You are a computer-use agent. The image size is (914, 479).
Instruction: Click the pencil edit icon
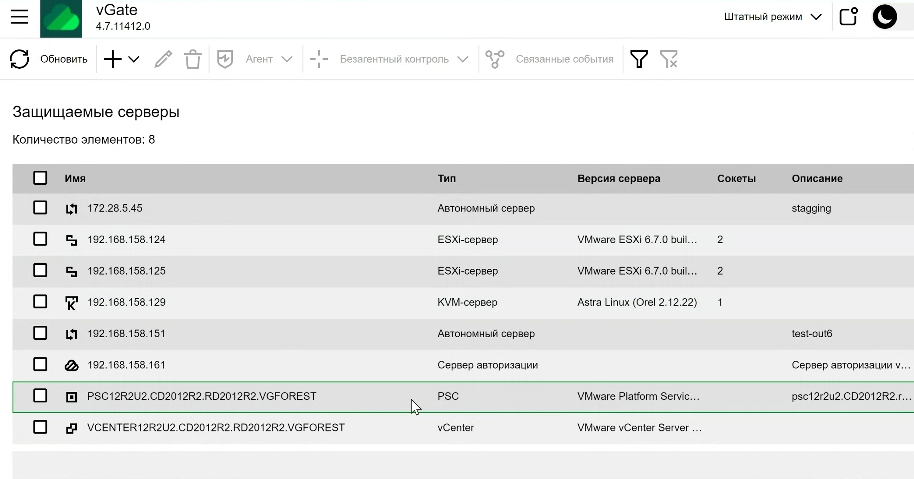(163, 60)
